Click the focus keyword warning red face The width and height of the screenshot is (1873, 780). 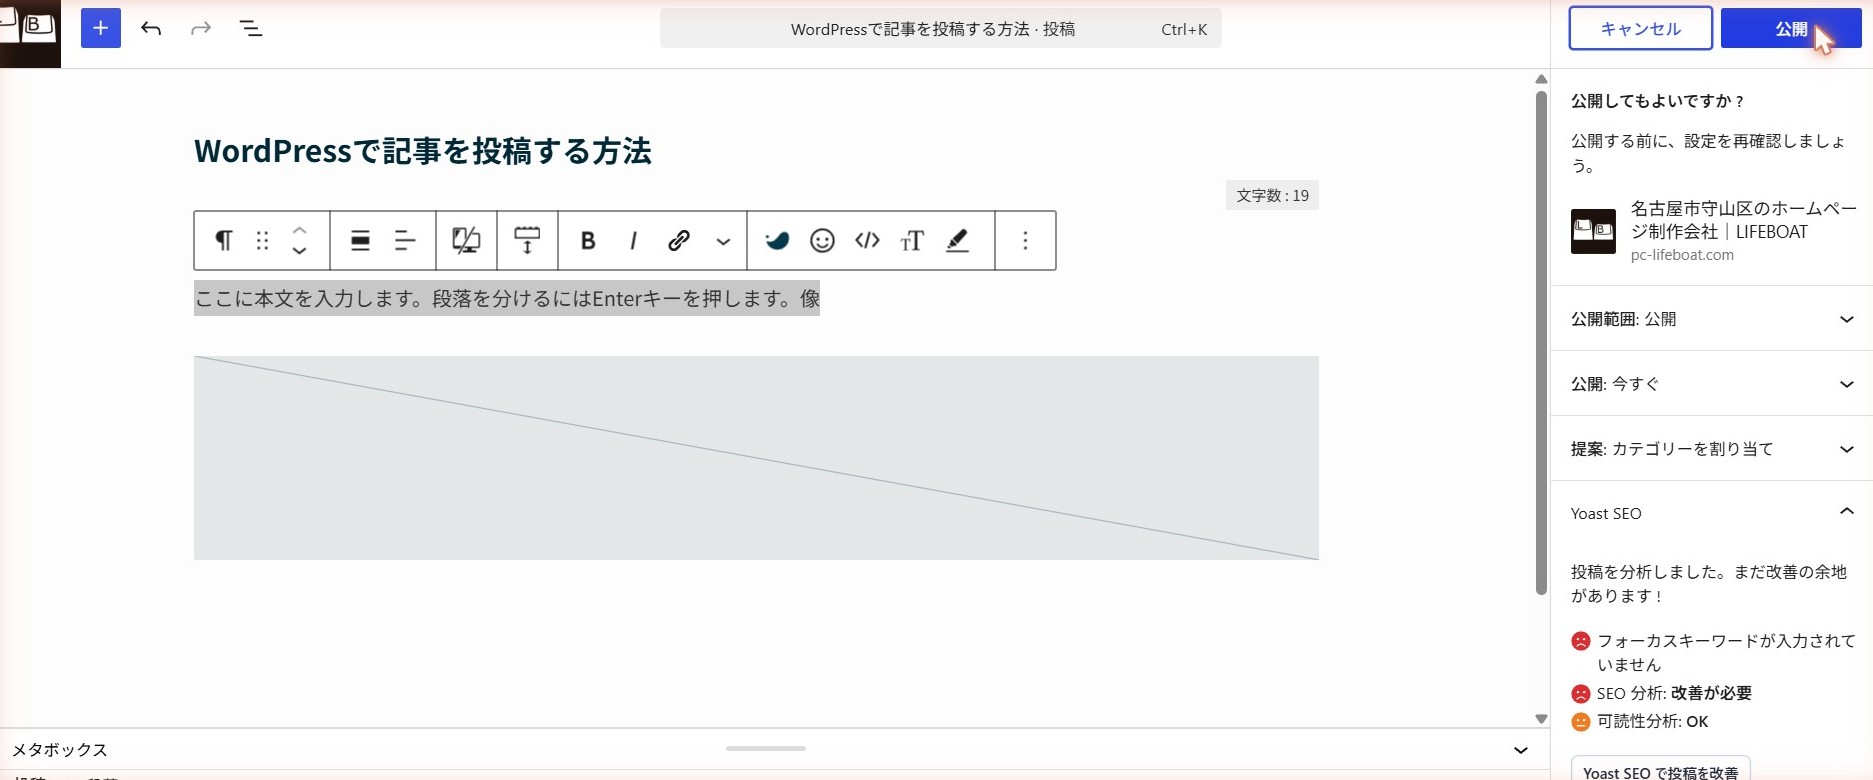click(x=1581, y=641)
